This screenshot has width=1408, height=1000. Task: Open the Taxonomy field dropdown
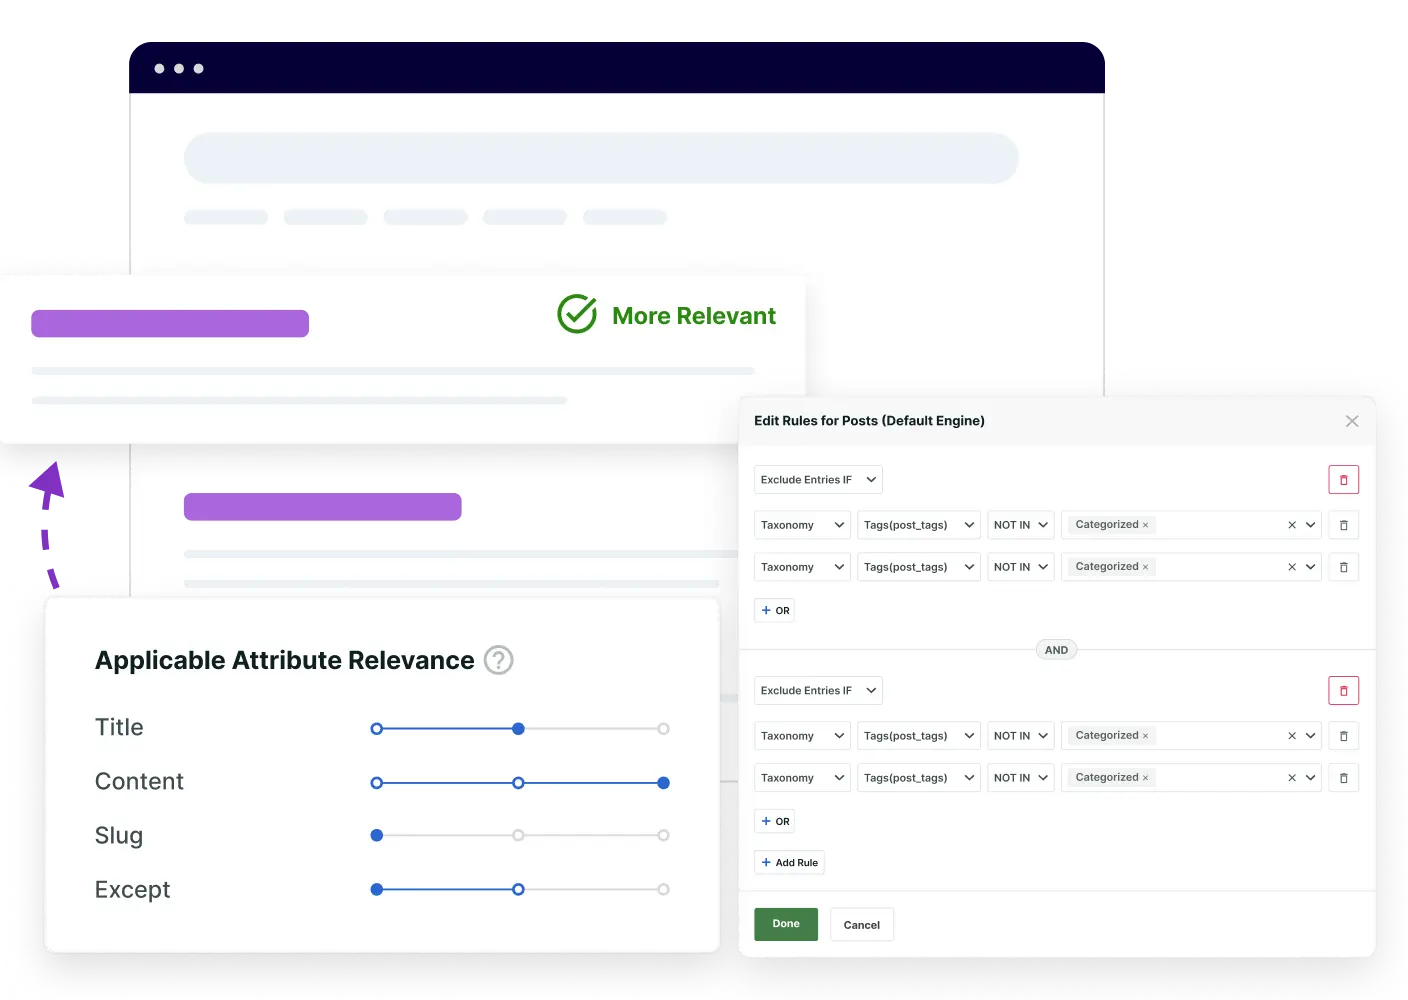801,524
